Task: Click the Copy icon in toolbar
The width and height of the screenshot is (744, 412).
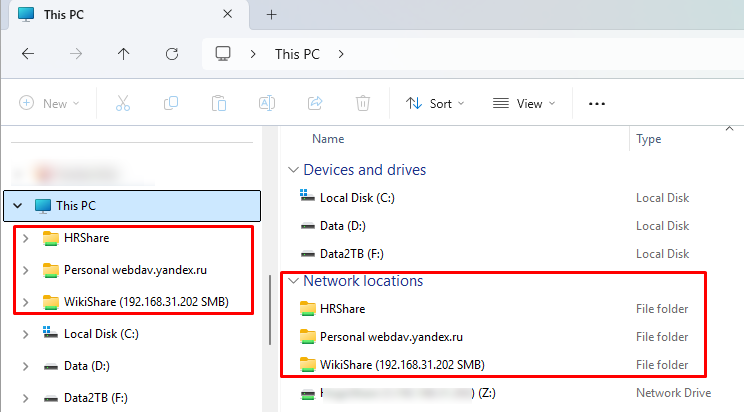Action: click(171, 103)
